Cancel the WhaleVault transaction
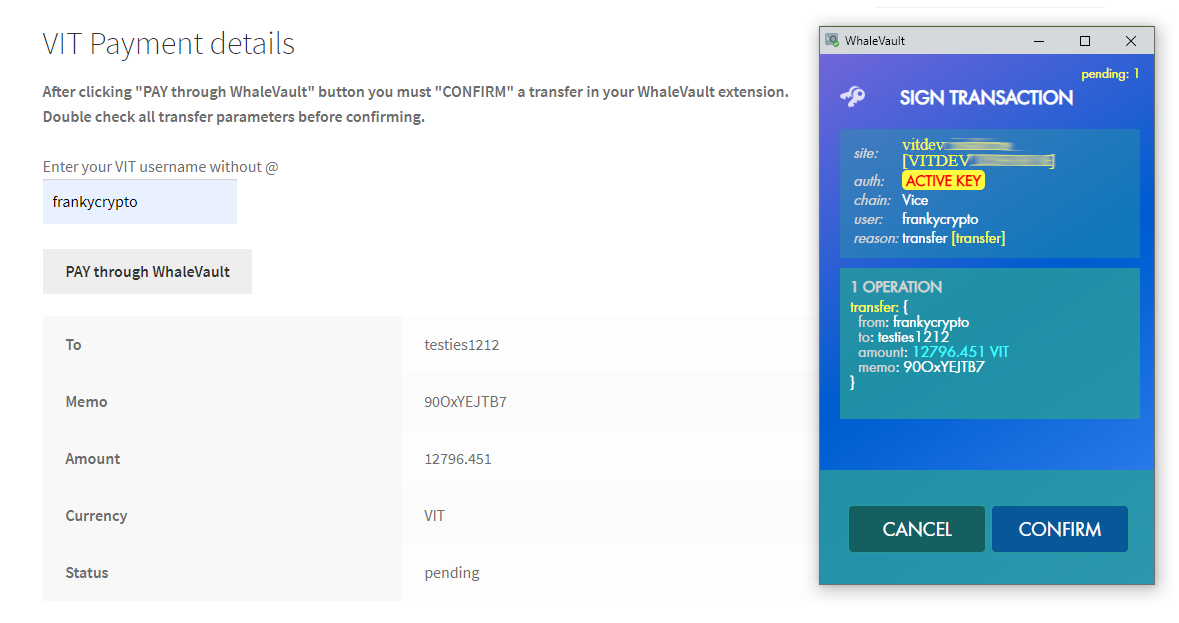1179x623 pixels. [x=917, y=529]
